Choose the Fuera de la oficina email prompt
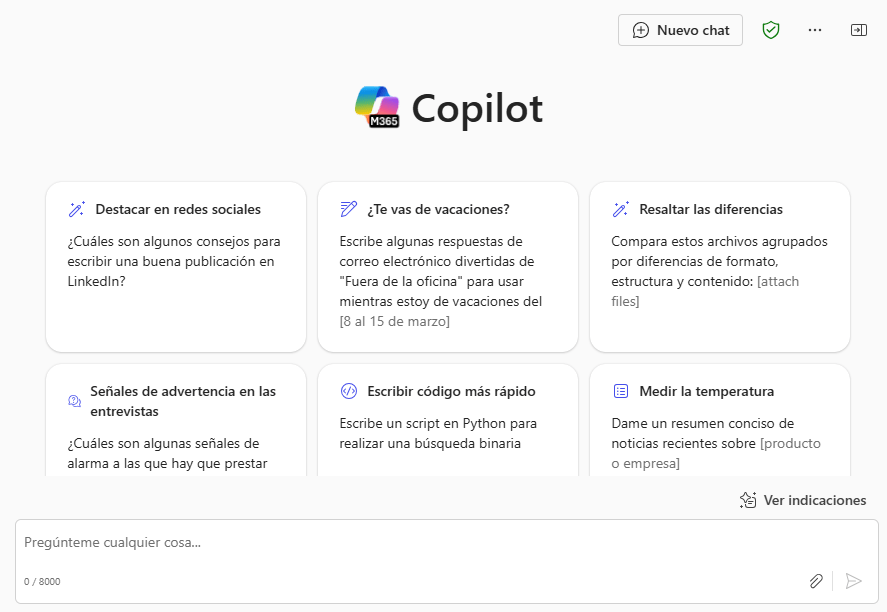 click(448, 267)
